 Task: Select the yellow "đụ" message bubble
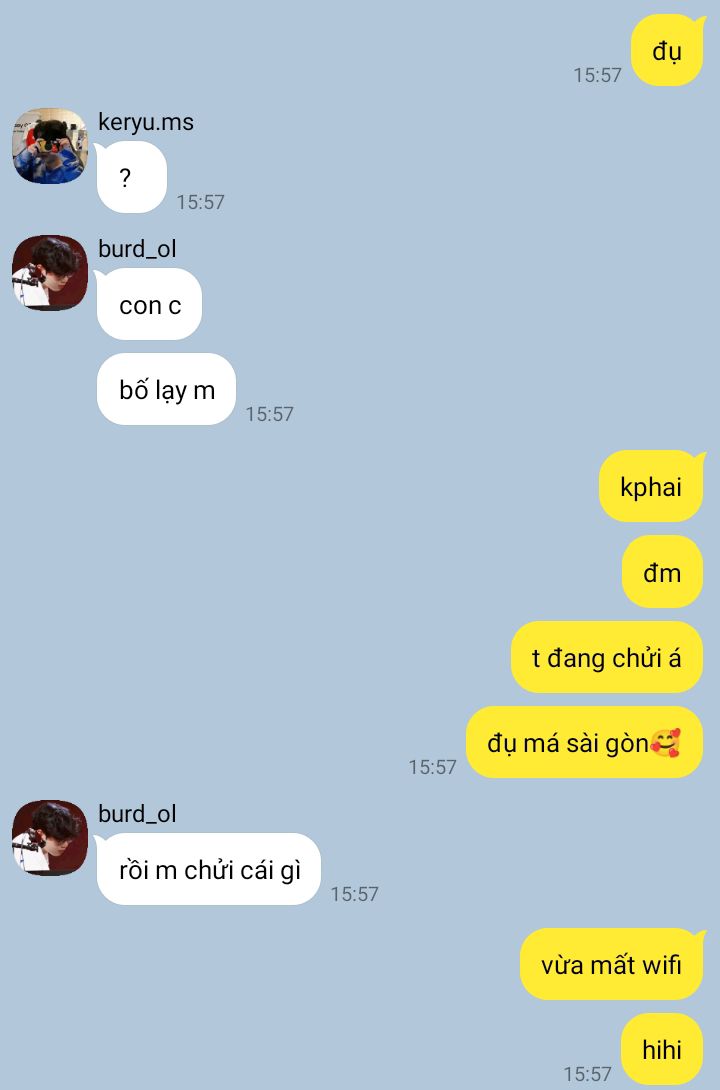click(x=668, y=50)
